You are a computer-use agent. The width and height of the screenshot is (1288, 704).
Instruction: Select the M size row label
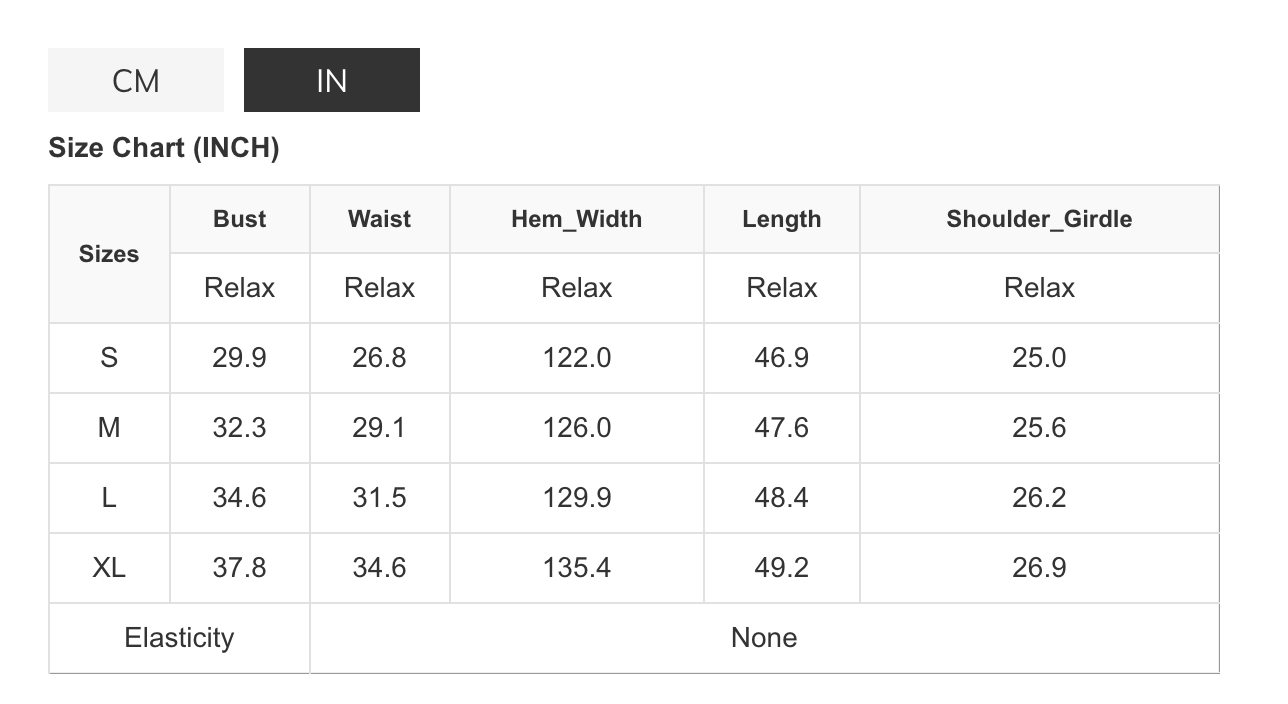pos(109,428)
